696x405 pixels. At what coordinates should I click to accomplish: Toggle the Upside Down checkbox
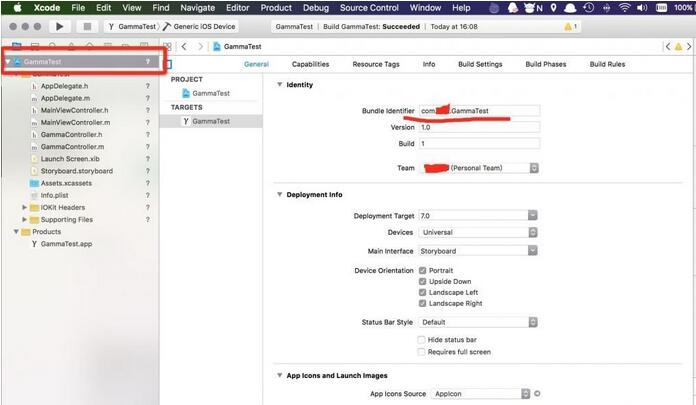click(x=422, y=282)
